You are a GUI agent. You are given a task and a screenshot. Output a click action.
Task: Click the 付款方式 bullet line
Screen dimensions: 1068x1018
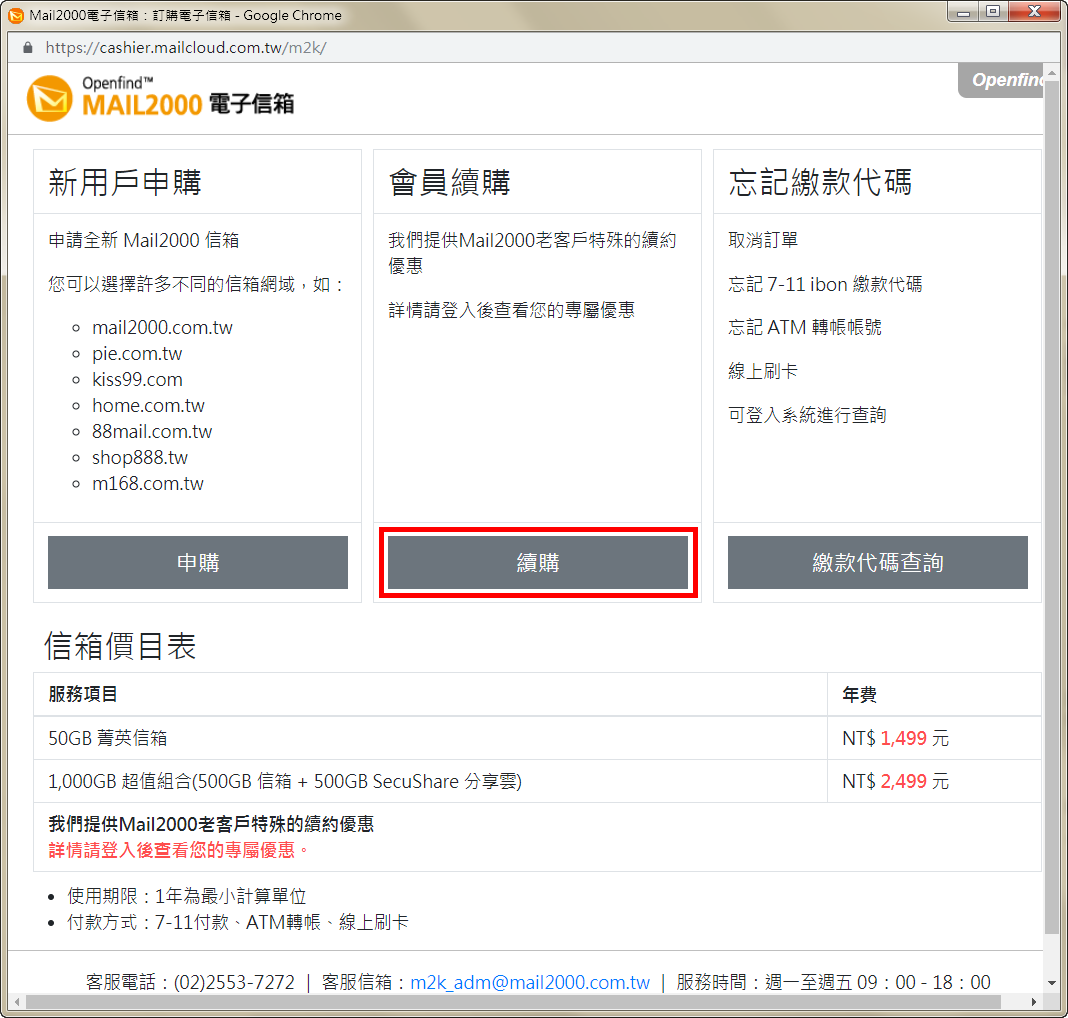[x=237, y=922]
